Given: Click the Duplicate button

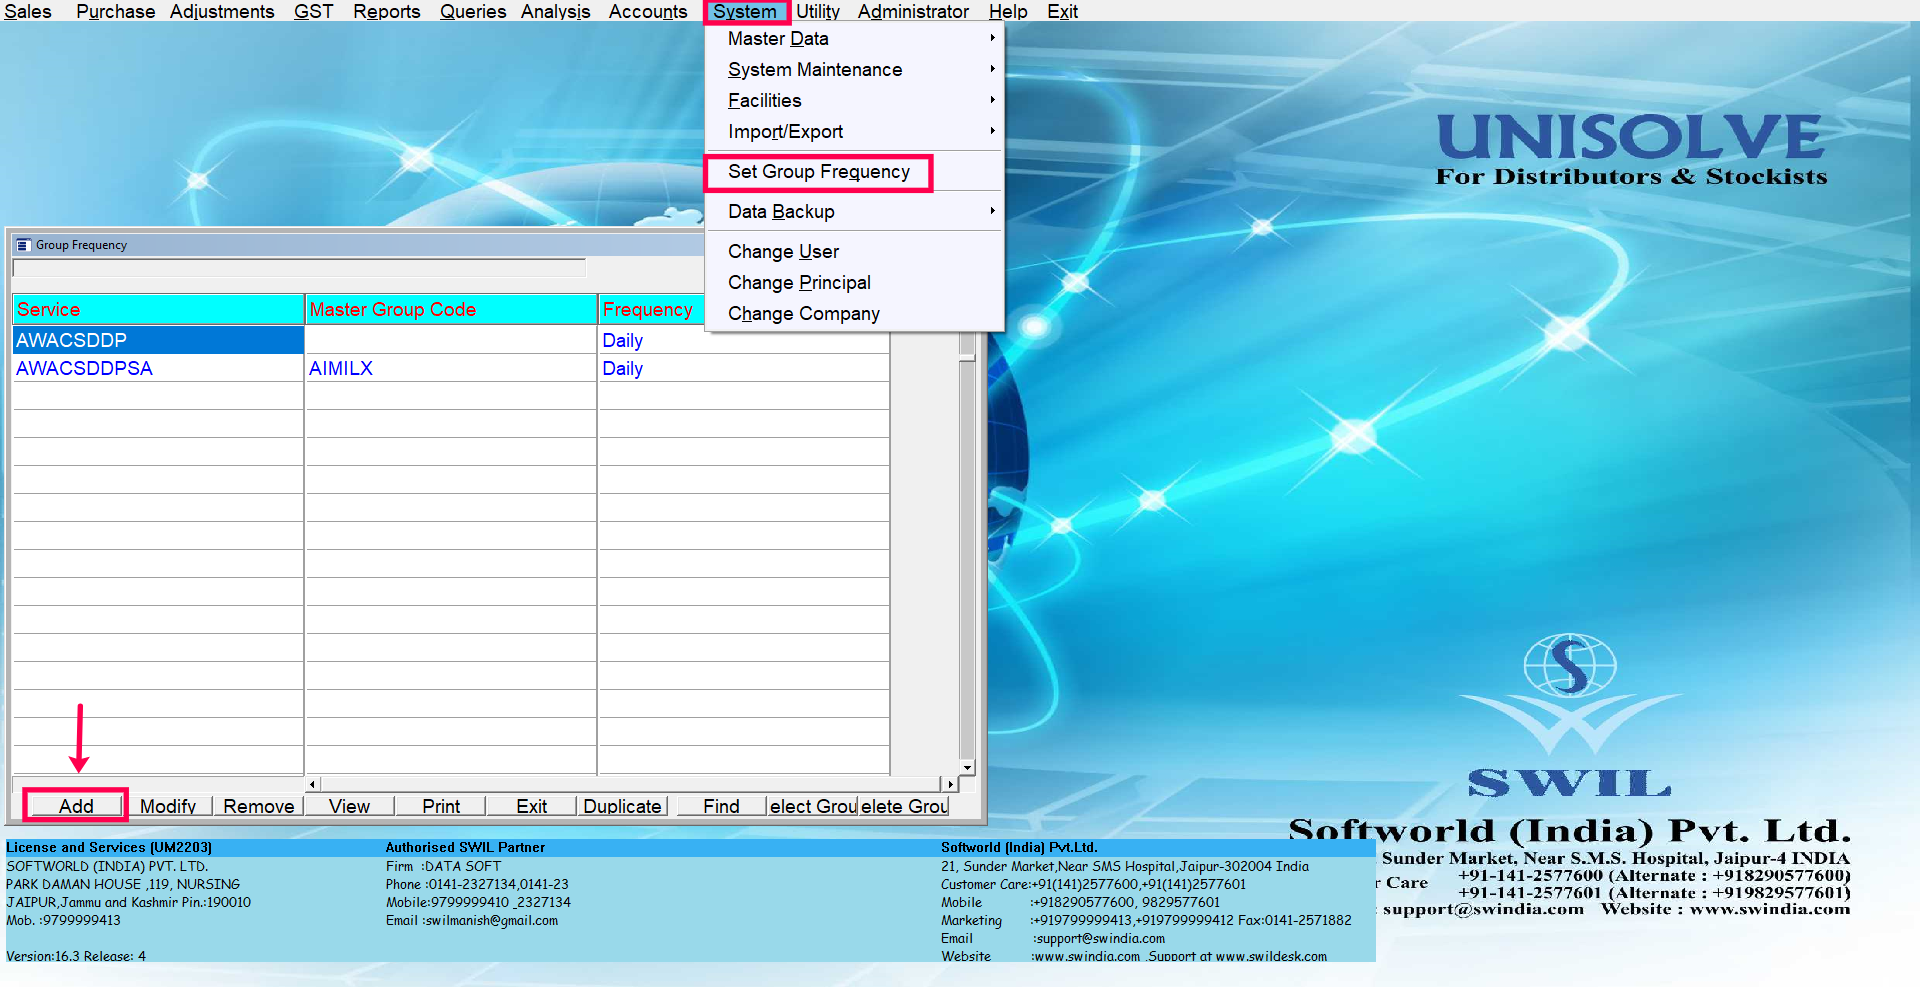Looking at the screenshot, I should pyautogui.click(x=622, y=806).
